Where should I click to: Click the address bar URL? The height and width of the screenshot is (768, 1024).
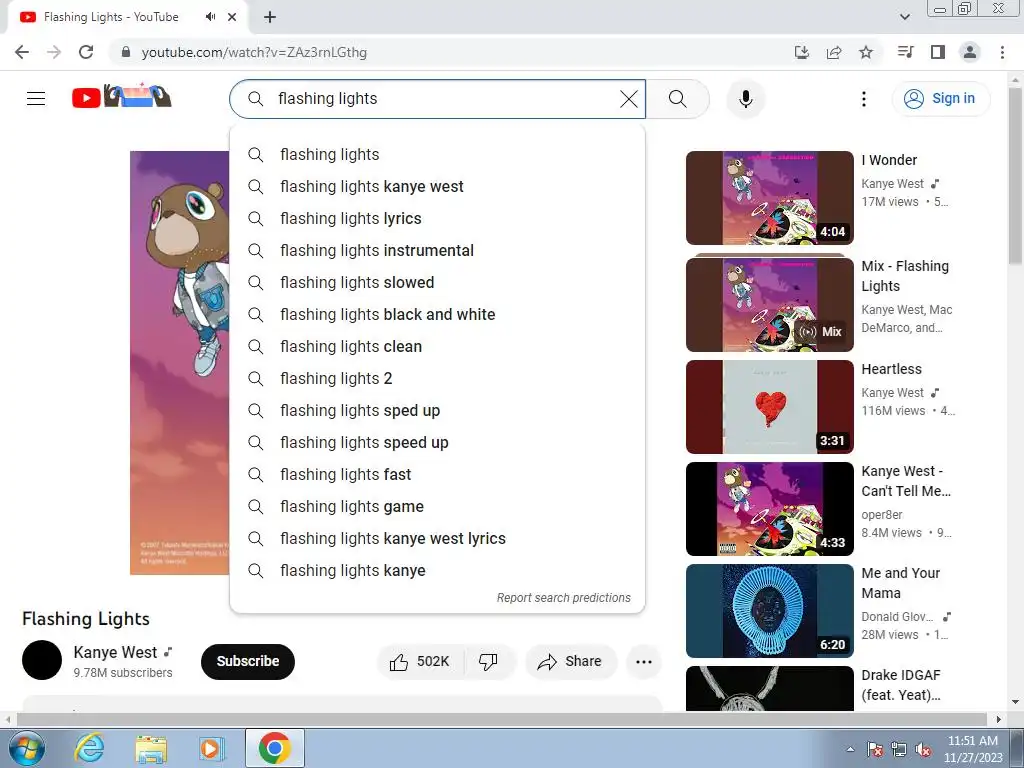pos(254,52)
